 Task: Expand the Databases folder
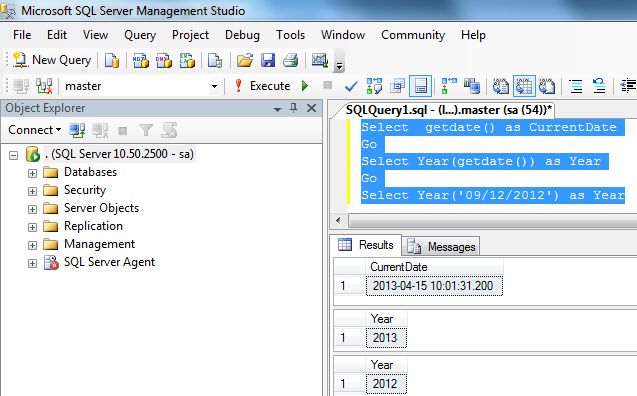(x=32, y=173)
